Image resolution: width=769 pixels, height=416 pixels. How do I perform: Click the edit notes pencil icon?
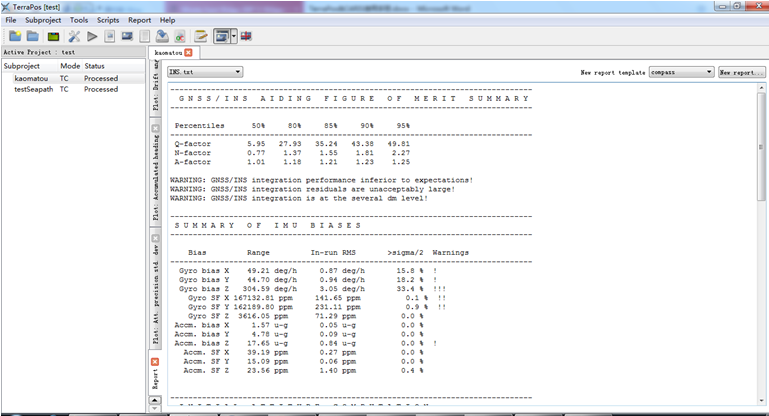pos(200,36)
